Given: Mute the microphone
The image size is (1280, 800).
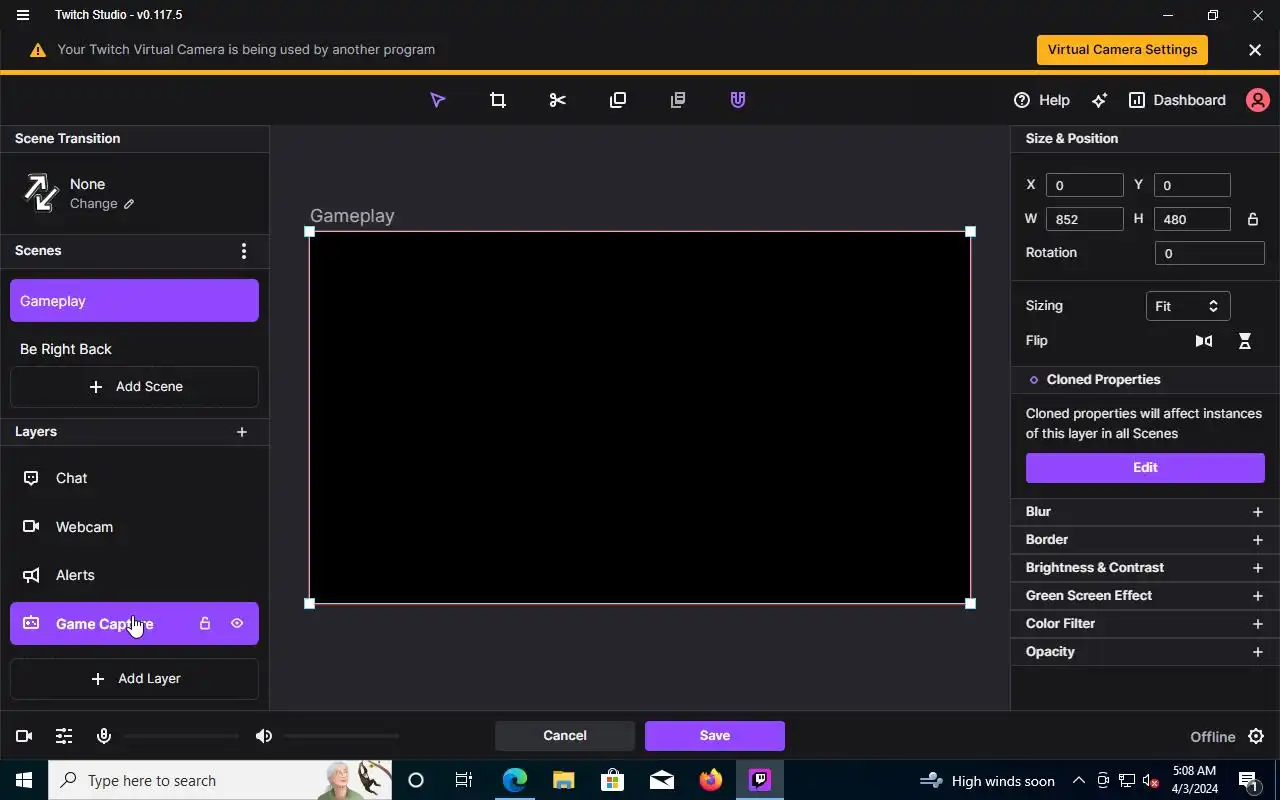Looking at the screenshot, I should click(103, 736).
